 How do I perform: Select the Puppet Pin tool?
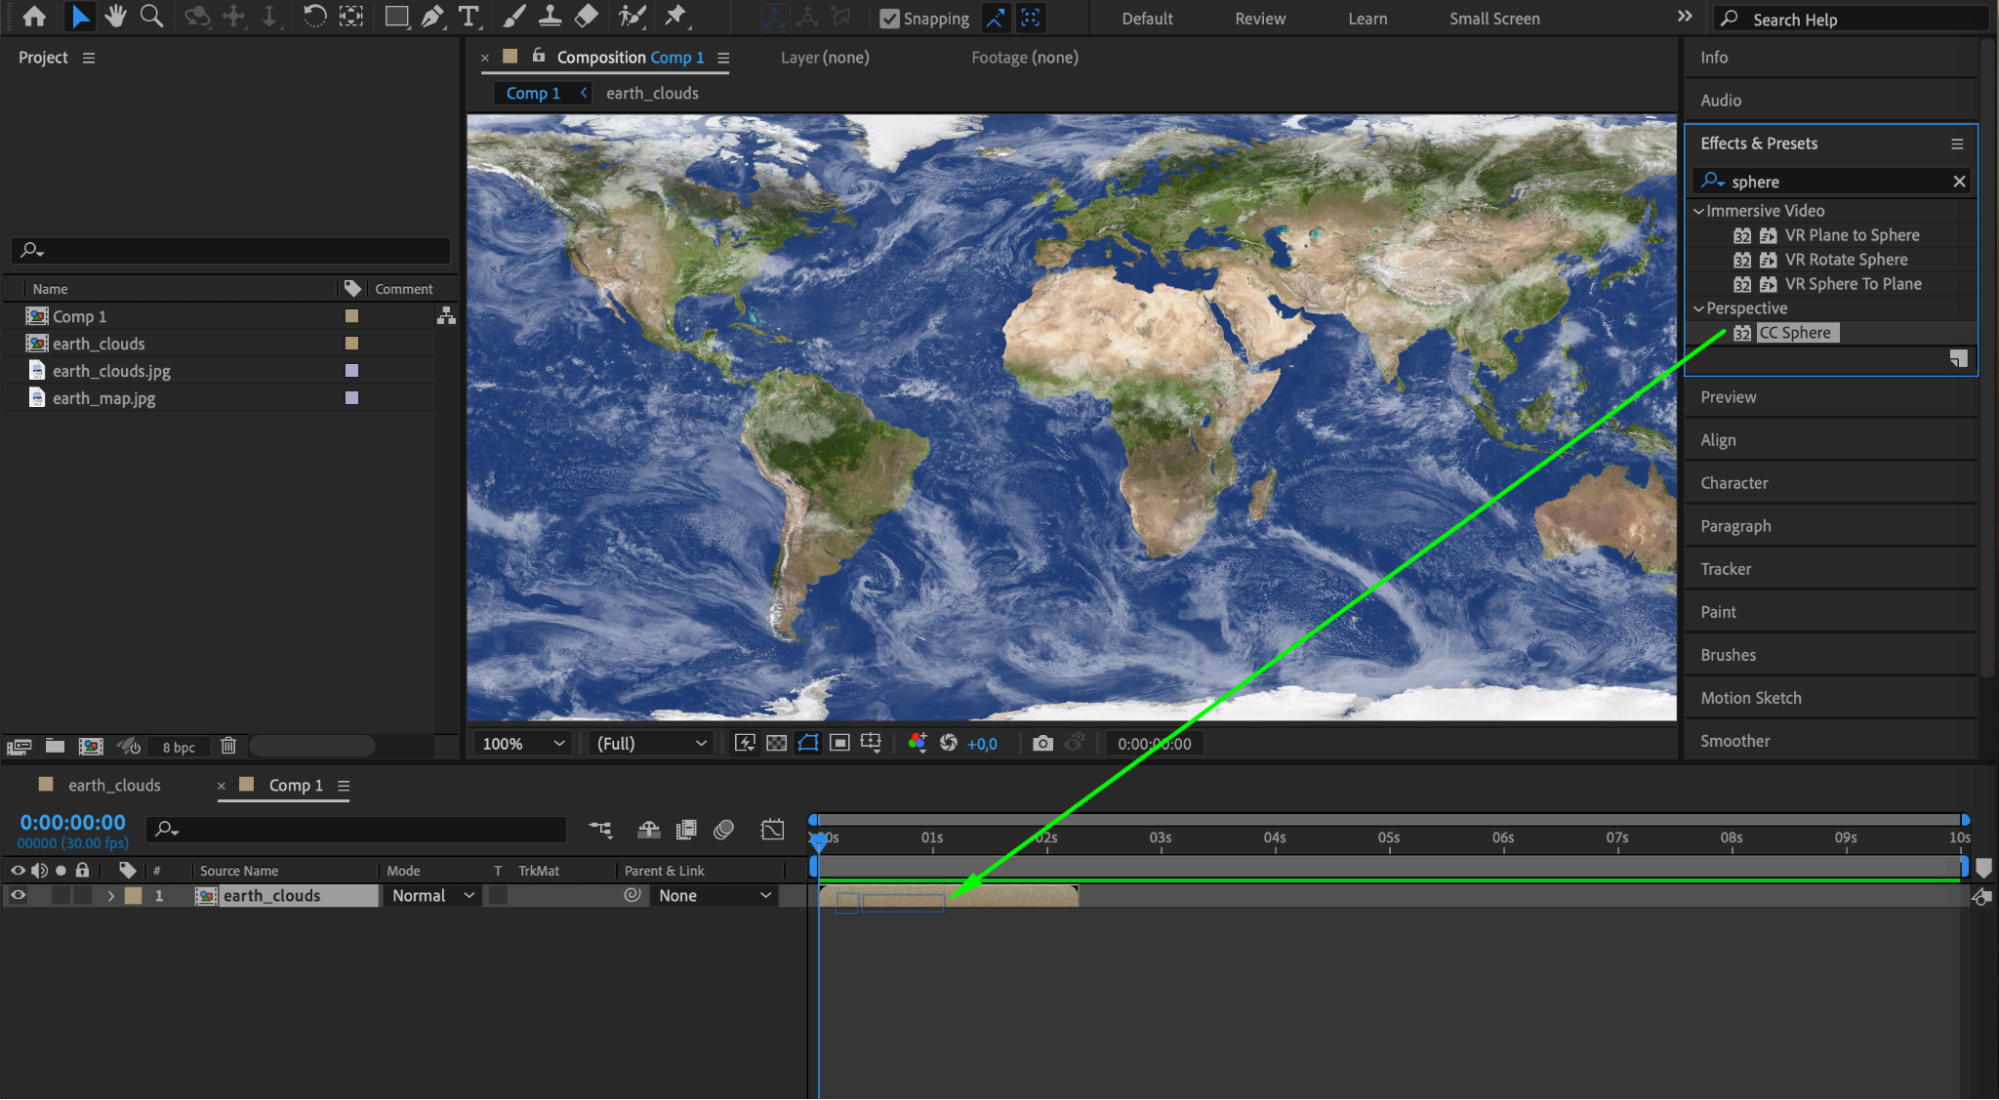tap(676, 16)
